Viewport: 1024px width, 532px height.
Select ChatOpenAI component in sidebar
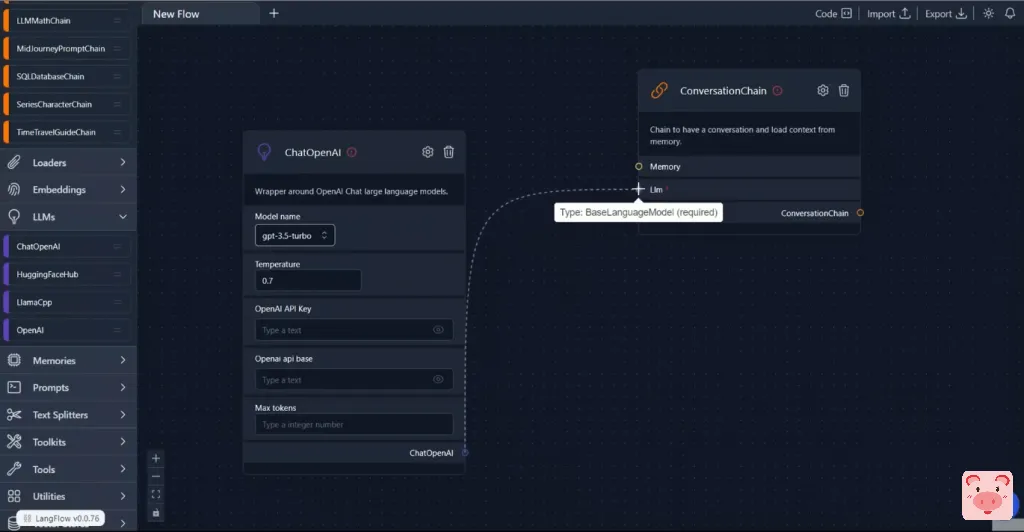click(x=67, y=247)
